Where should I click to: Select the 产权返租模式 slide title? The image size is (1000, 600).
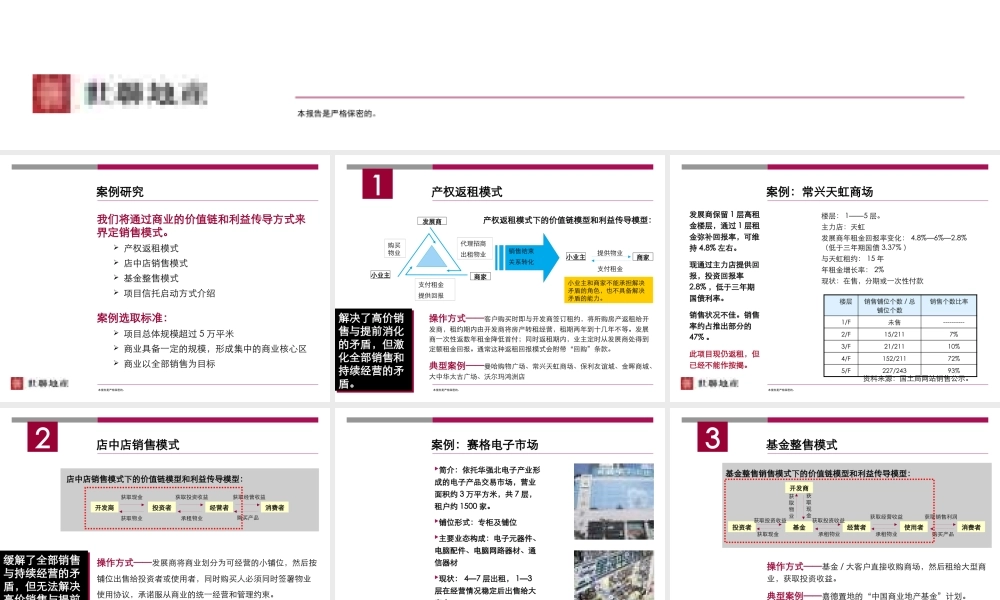(x=466, y=192)
